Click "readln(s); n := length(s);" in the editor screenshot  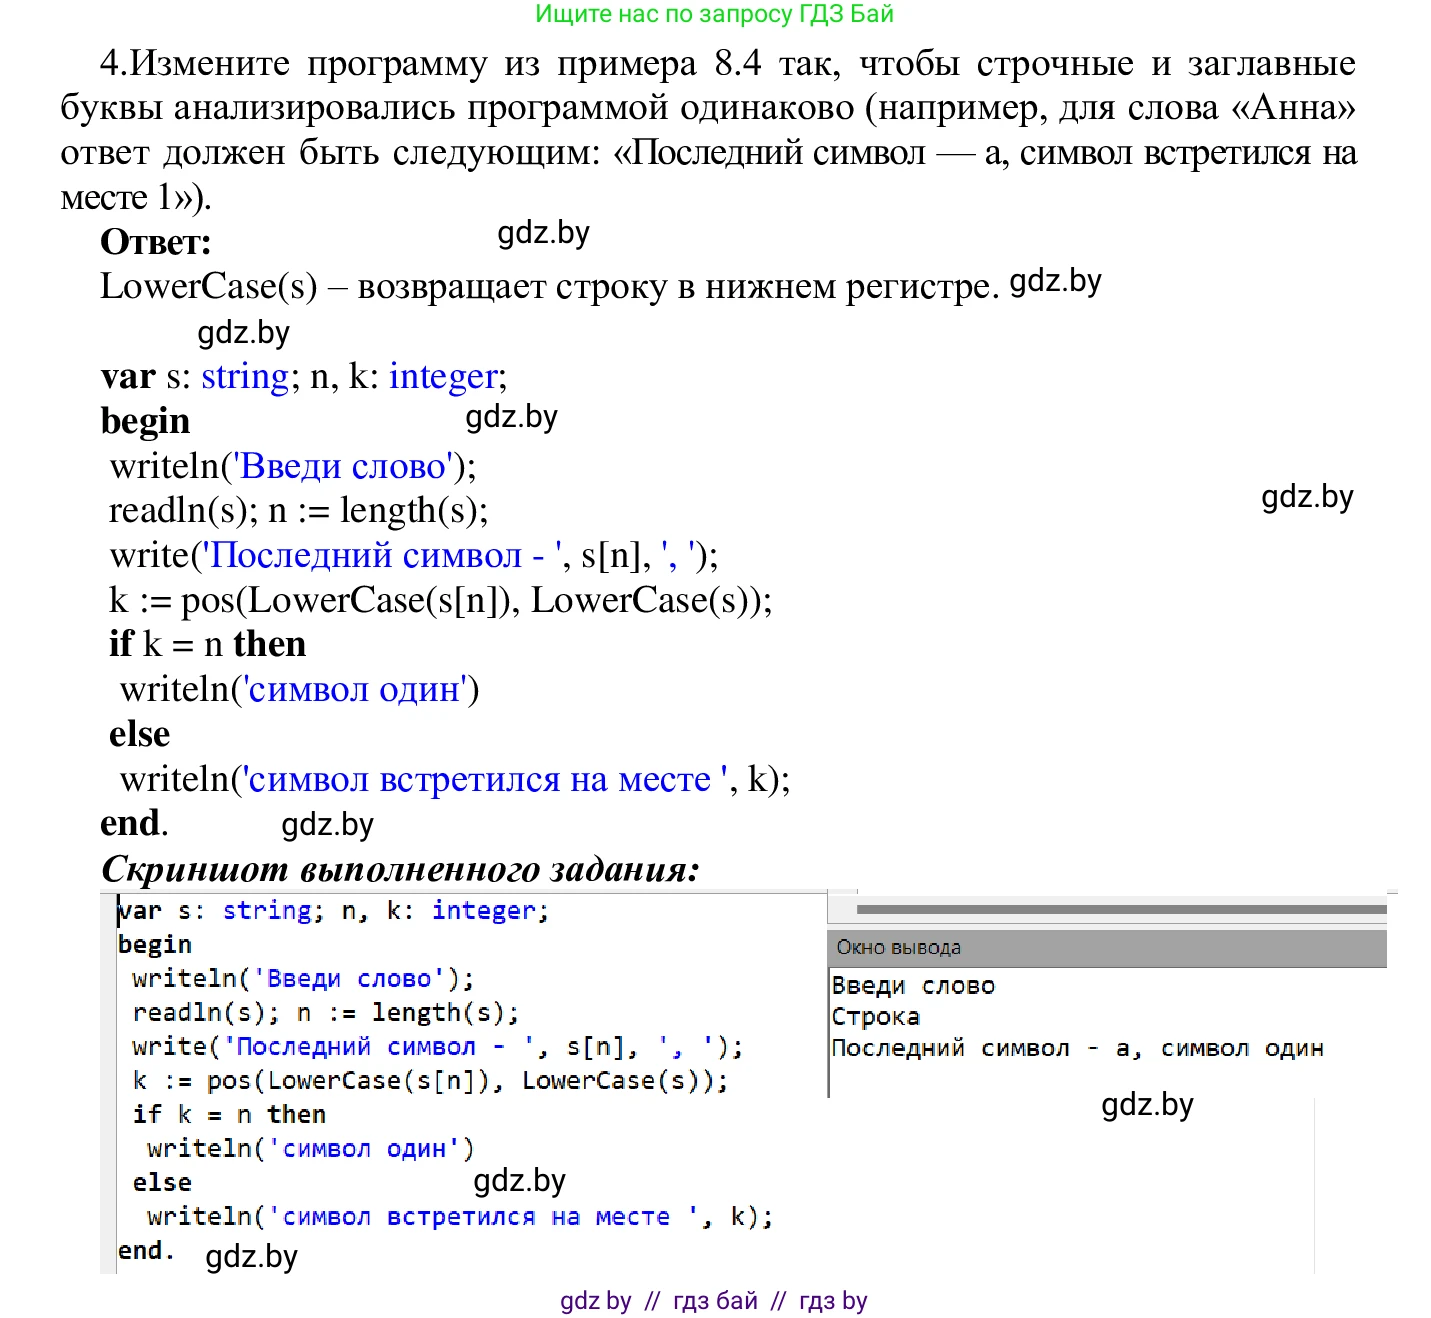(325, 1012)
